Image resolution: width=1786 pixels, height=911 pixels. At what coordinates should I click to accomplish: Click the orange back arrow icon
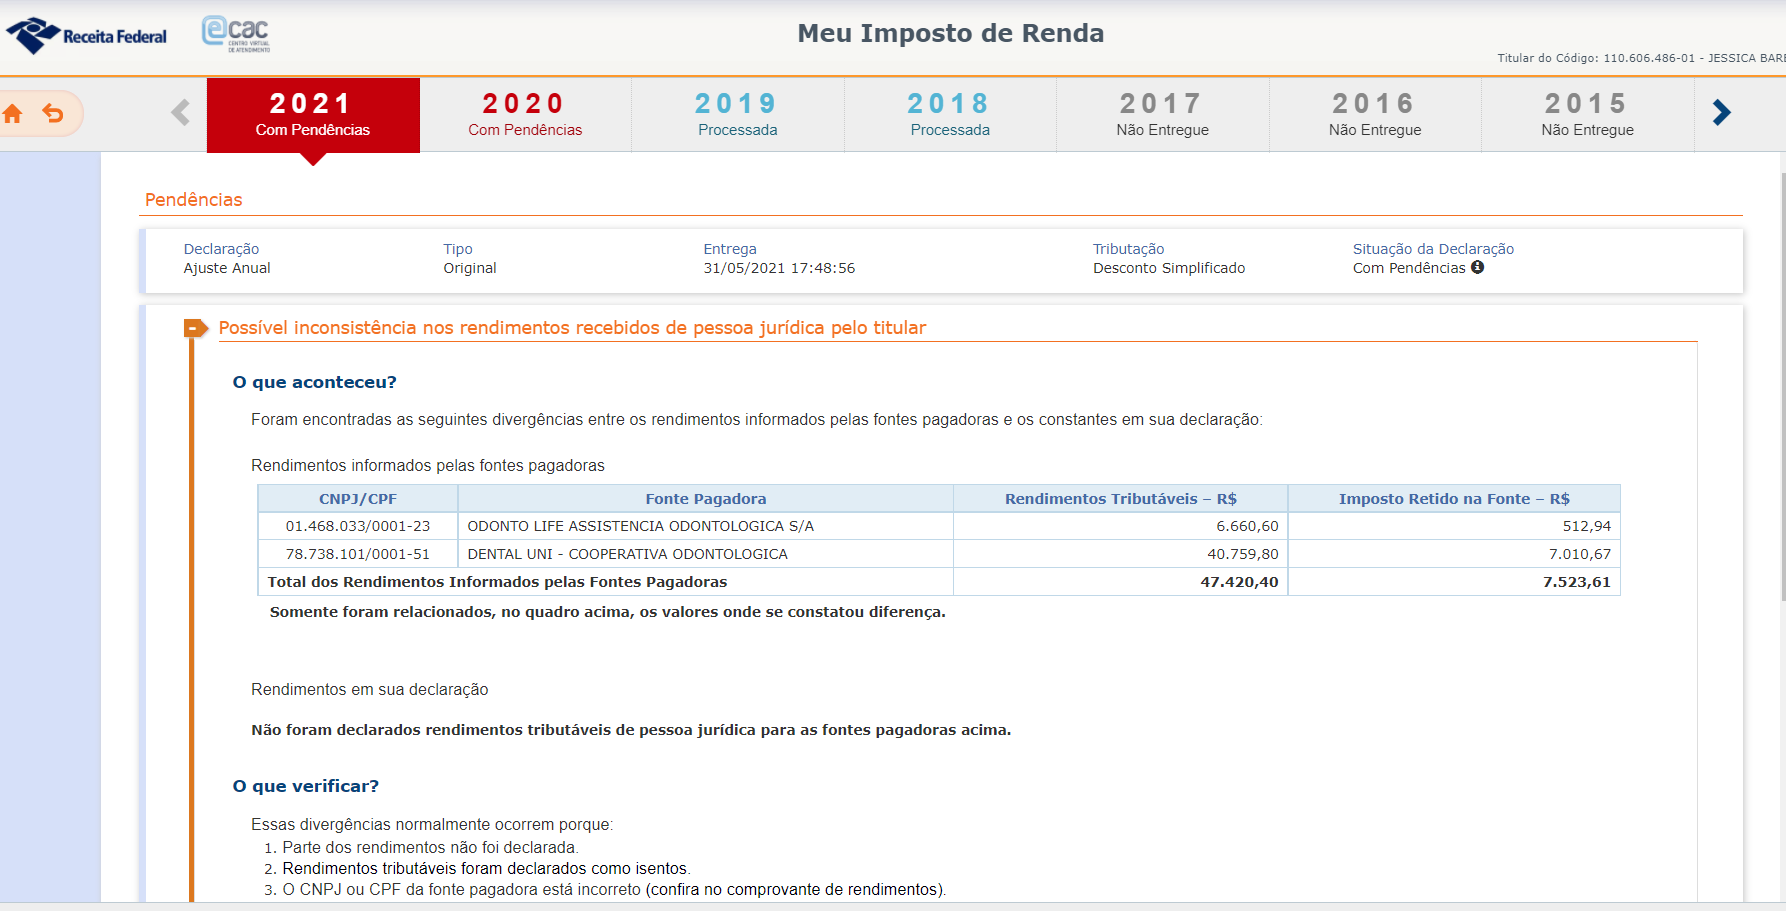53,114
